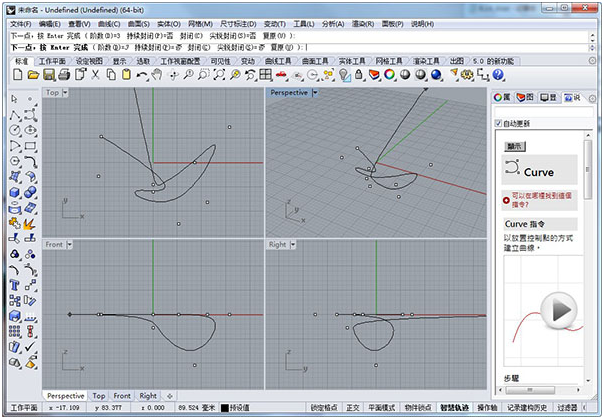Click the Zoom Extents icon
603x418 pixels.
point(219,75)
